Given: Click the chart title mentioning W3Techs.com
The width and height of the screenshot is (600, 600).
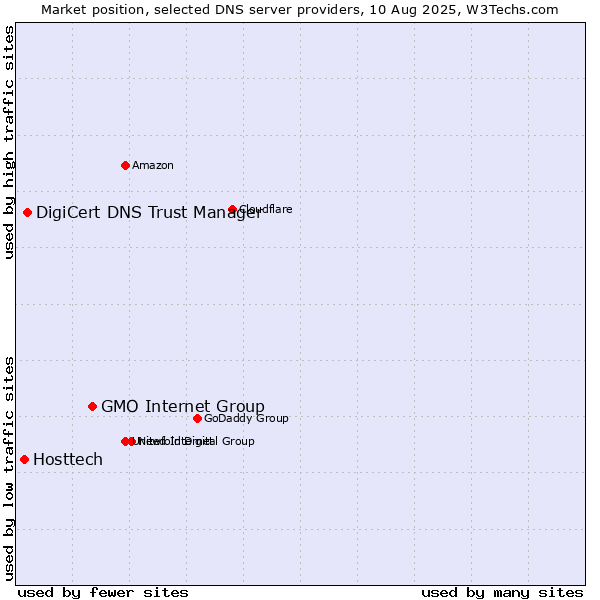Looking at the screenshot, I should (x=300, y=10).
